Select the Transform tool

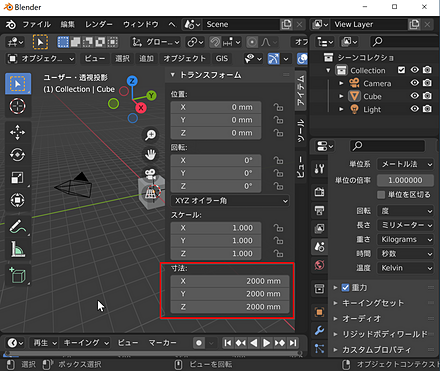tap(18, 200)
